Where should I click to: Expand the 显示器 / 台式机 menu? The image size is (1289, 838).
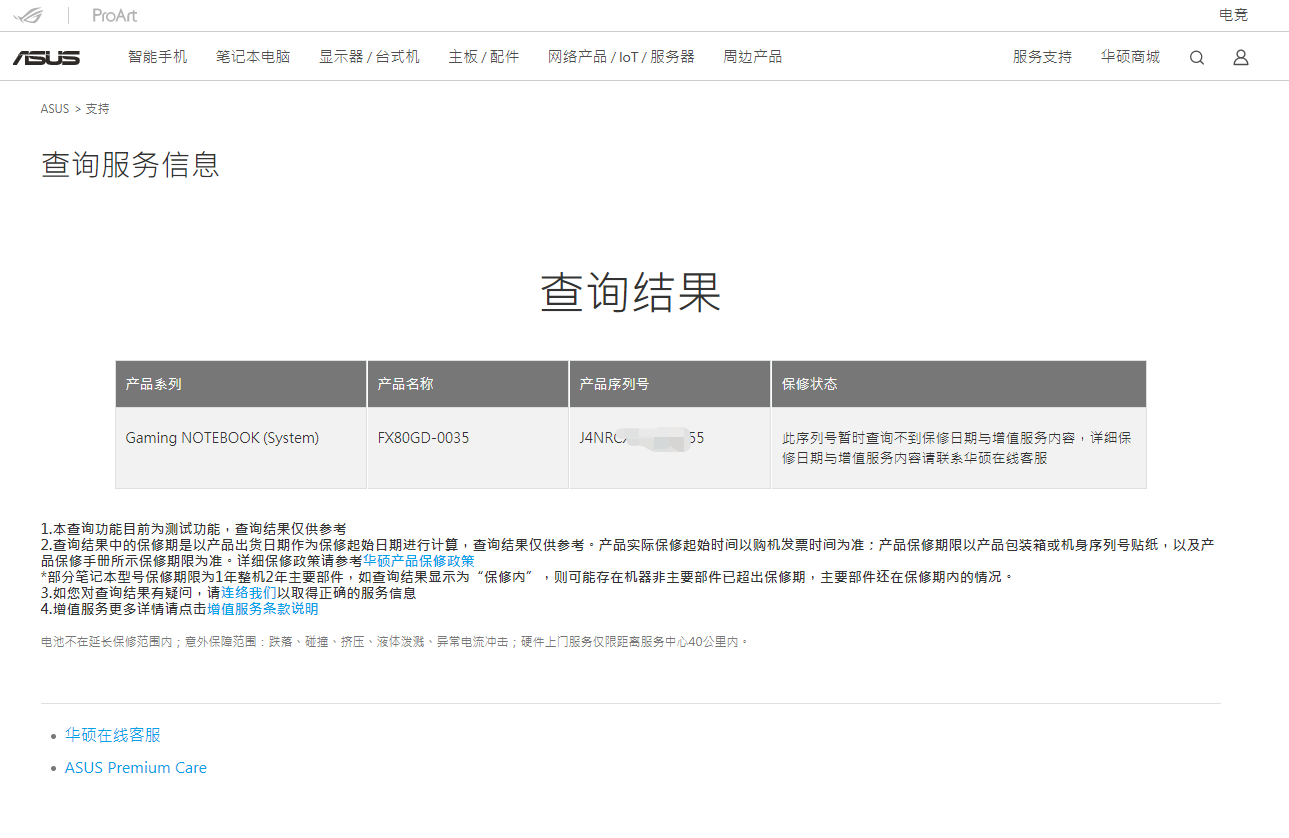[x=369, y=57]
